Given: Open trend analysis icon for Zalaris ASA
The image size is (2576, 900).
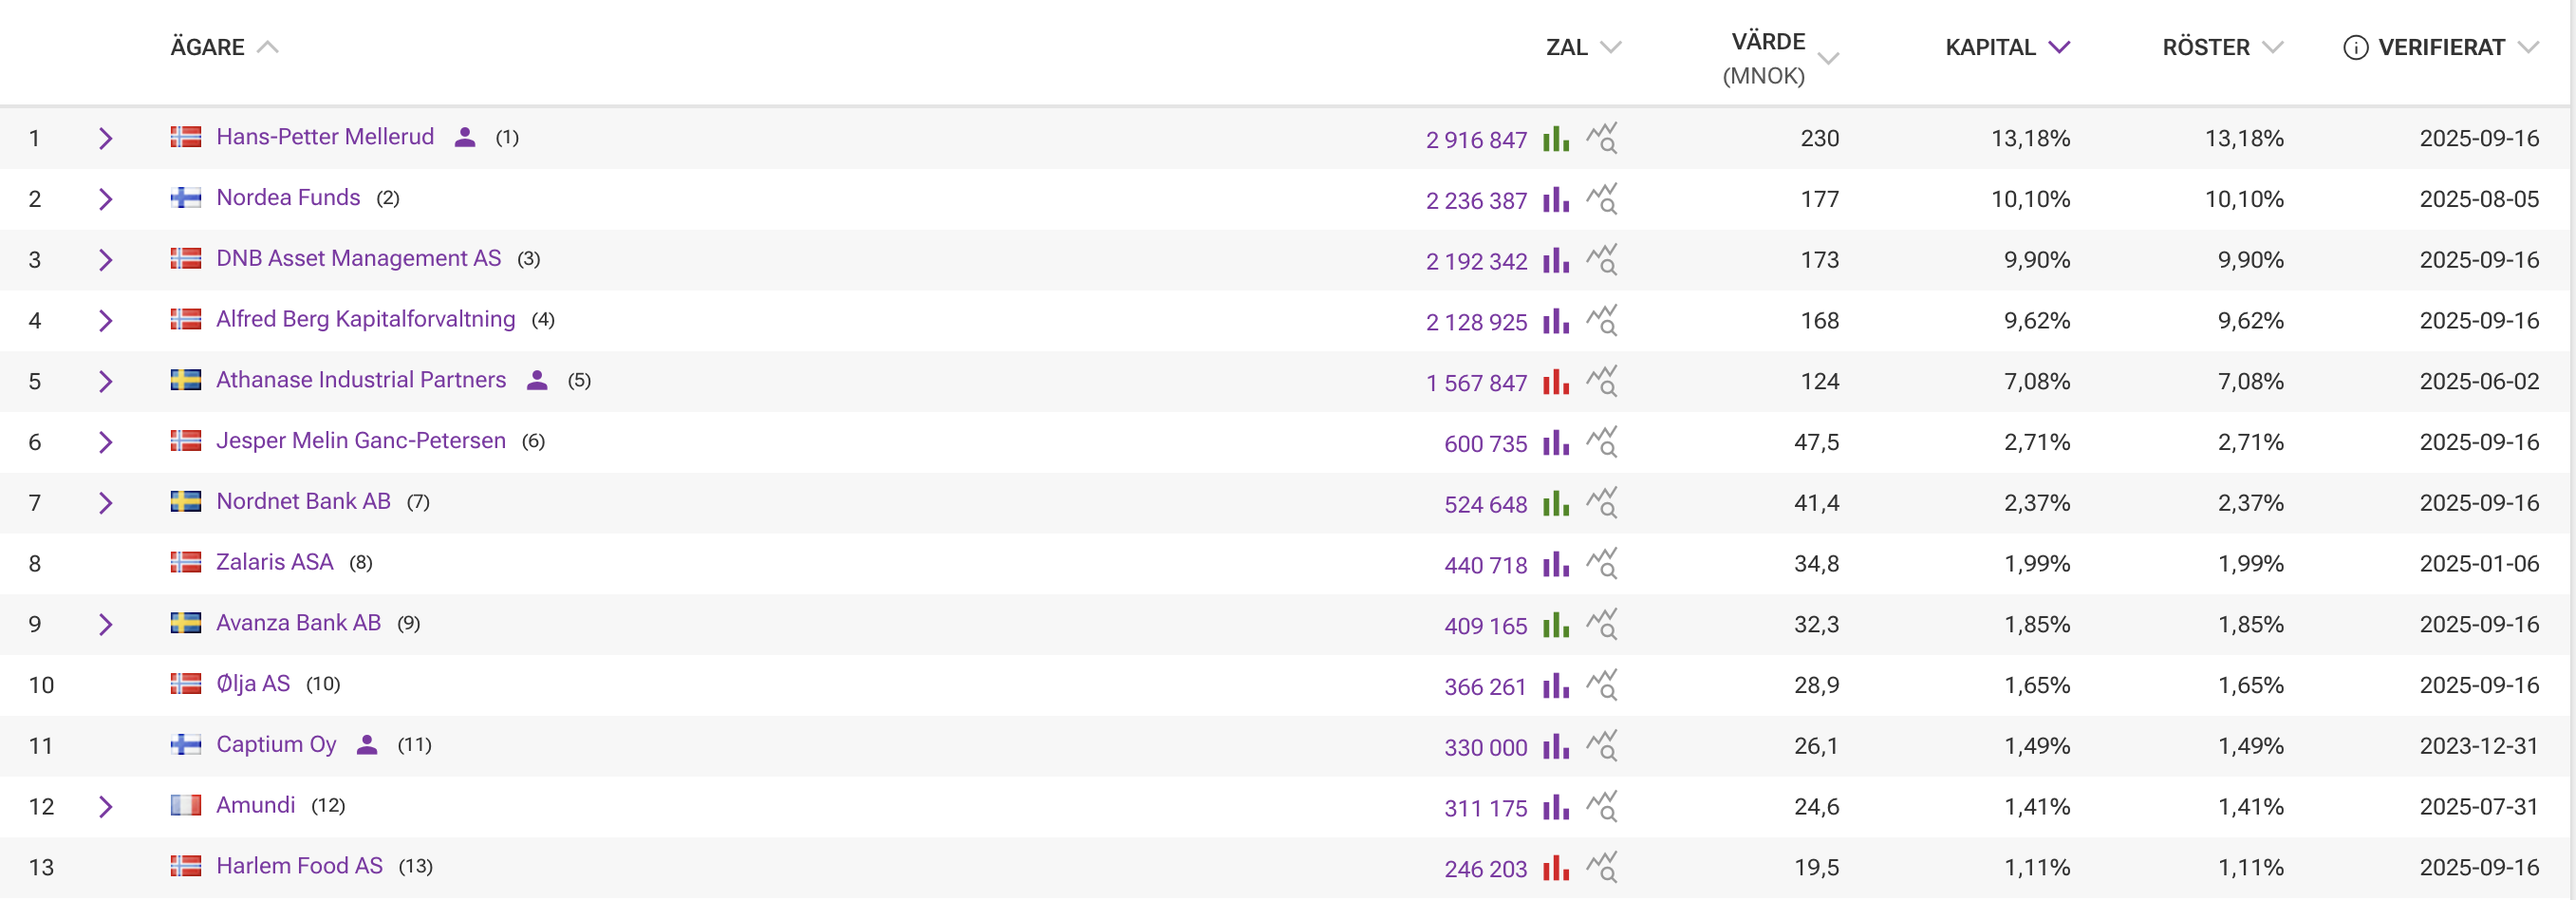Looking at the screenshot, I should coord(1602,564).
